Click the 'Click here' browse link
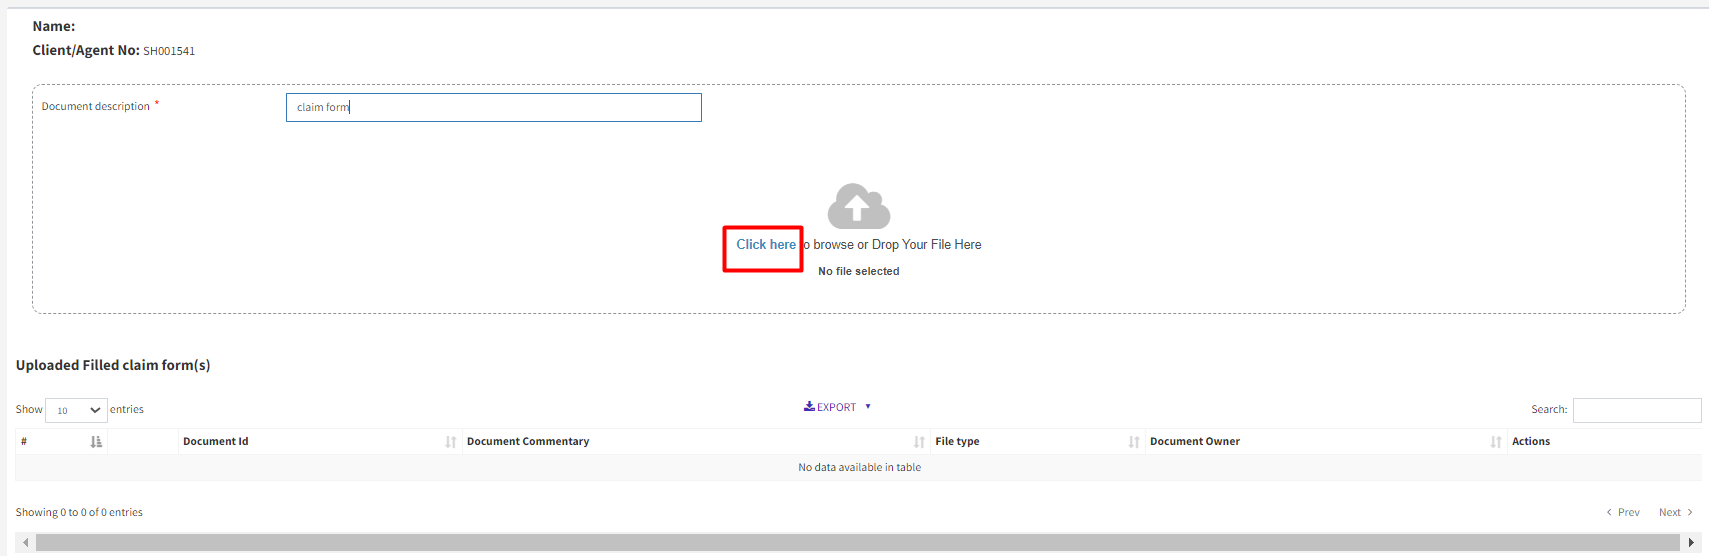1709x556 pixels. tap(765, 245)
